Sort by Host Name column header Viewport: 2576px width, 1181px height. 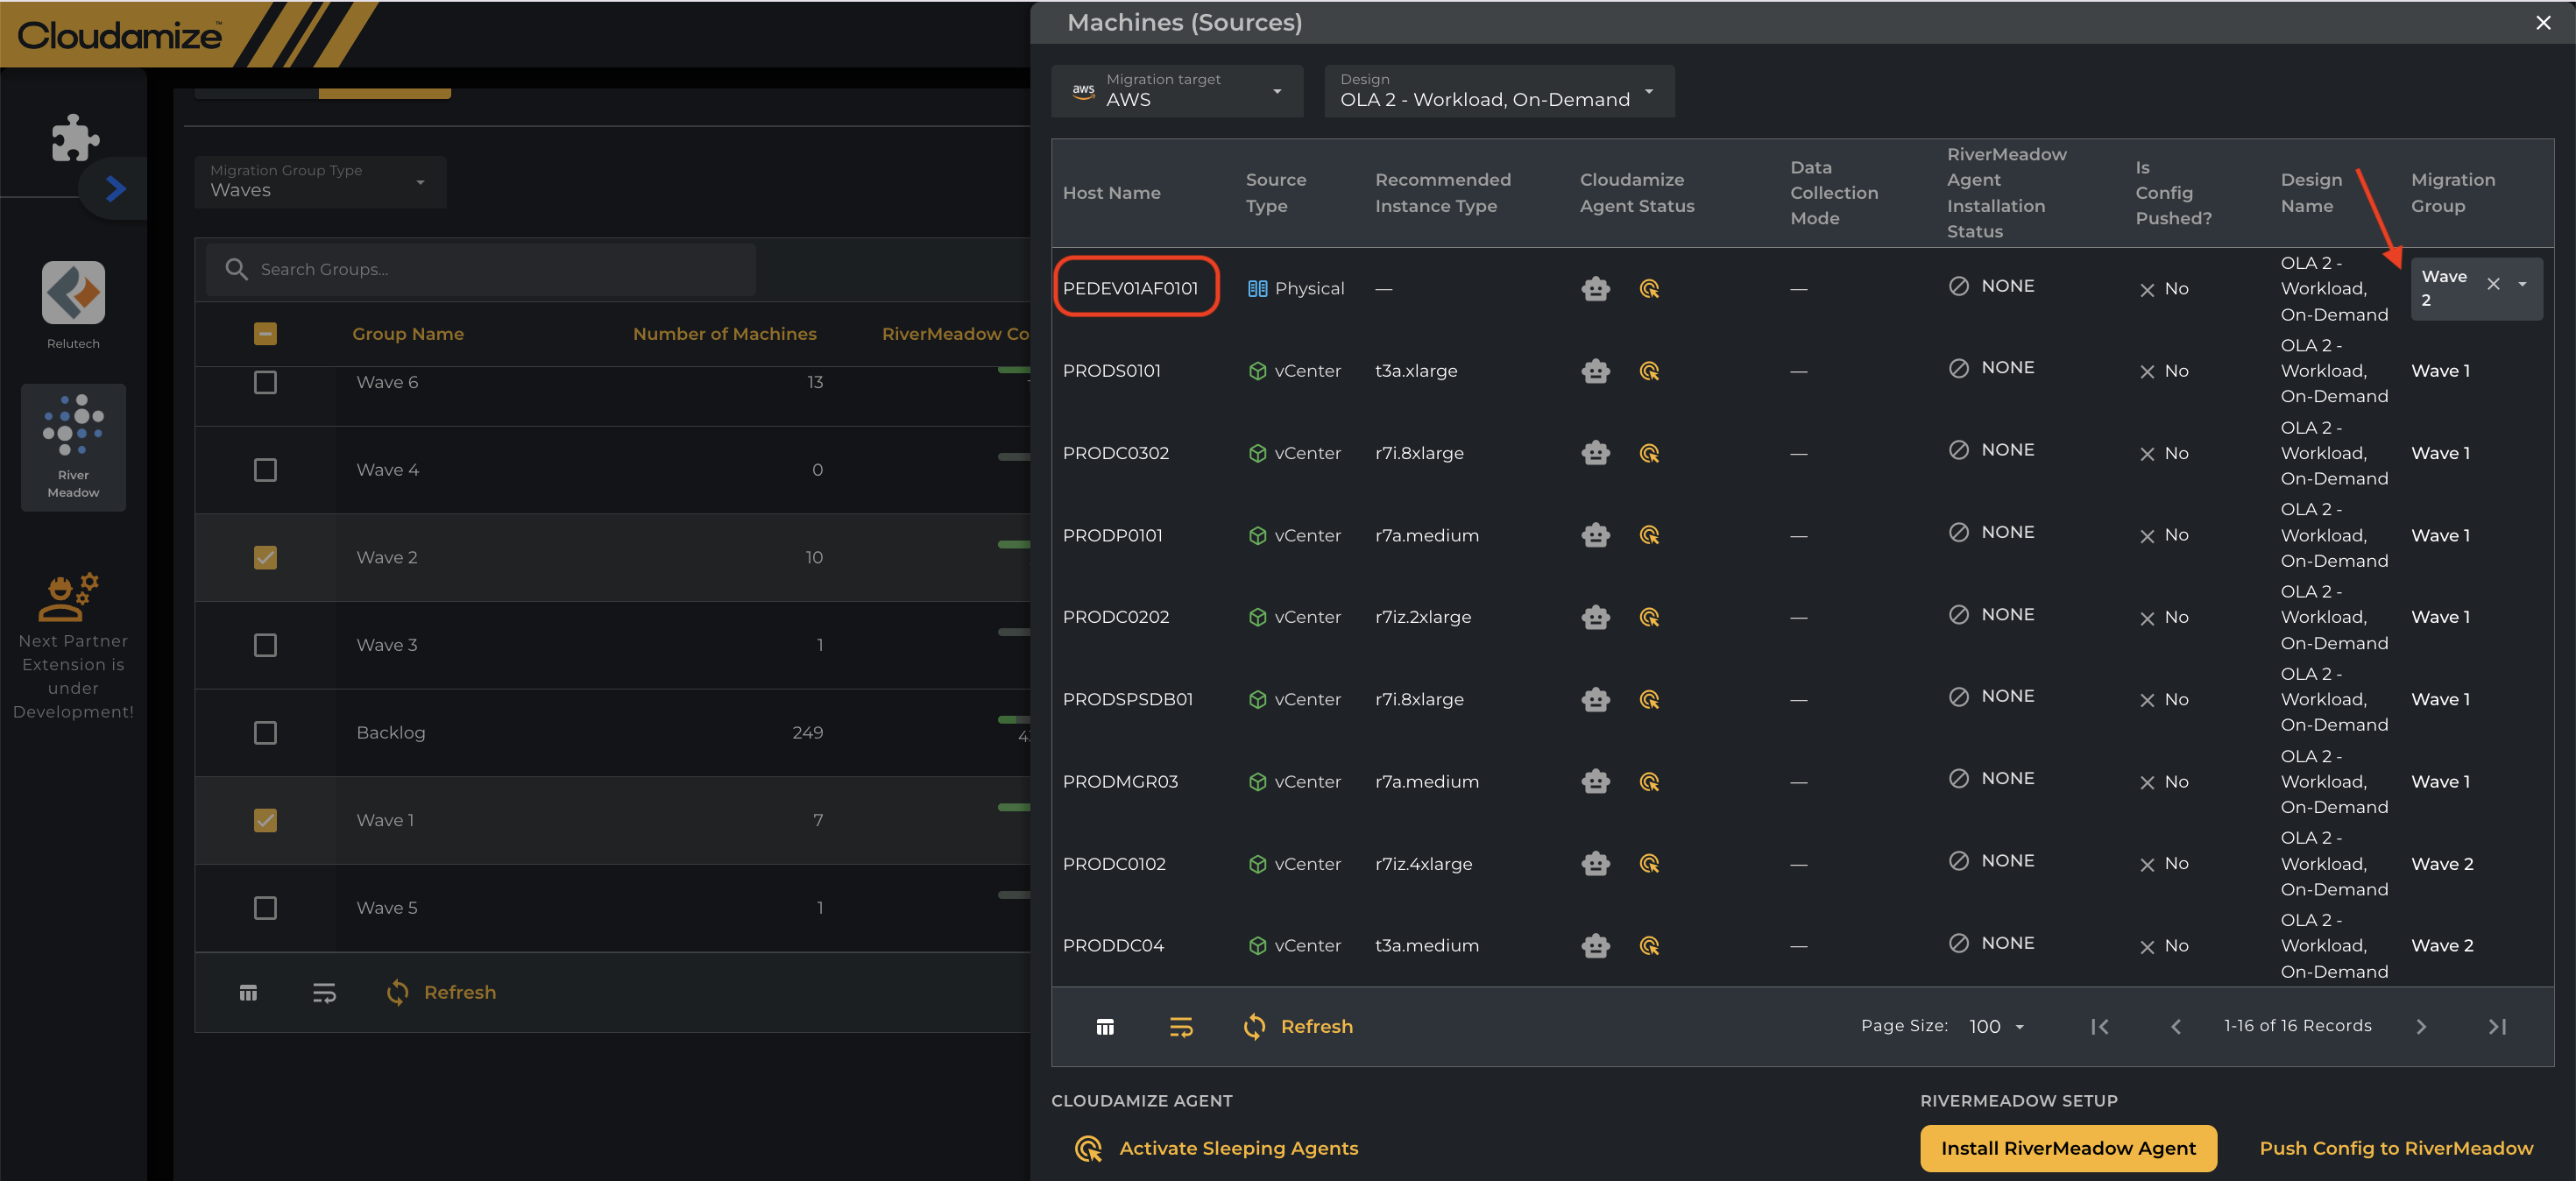tap(1111, 193)
